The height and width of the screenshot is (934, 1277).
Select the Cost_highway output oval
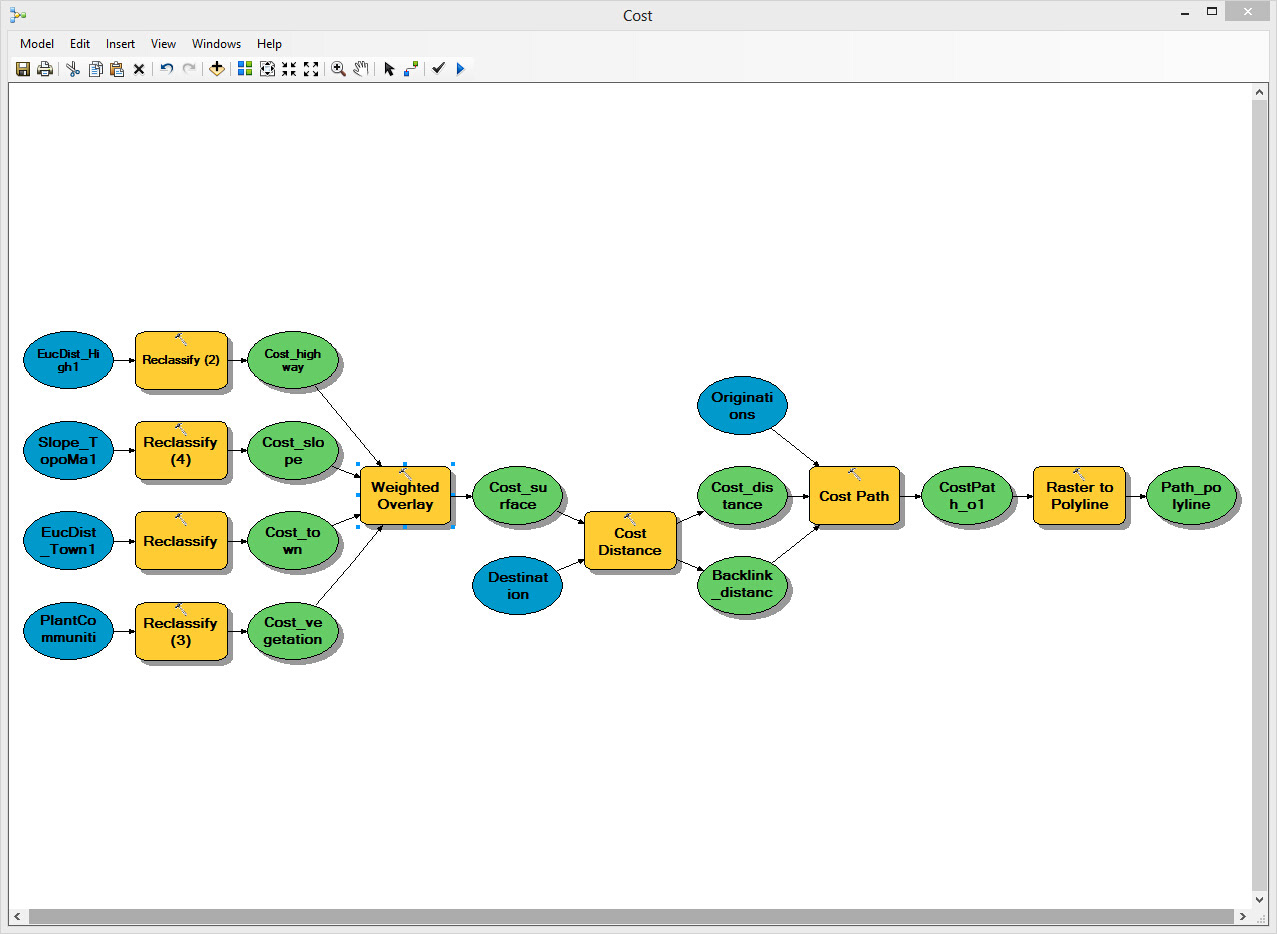pyautogui.click(x=292, y=360)
